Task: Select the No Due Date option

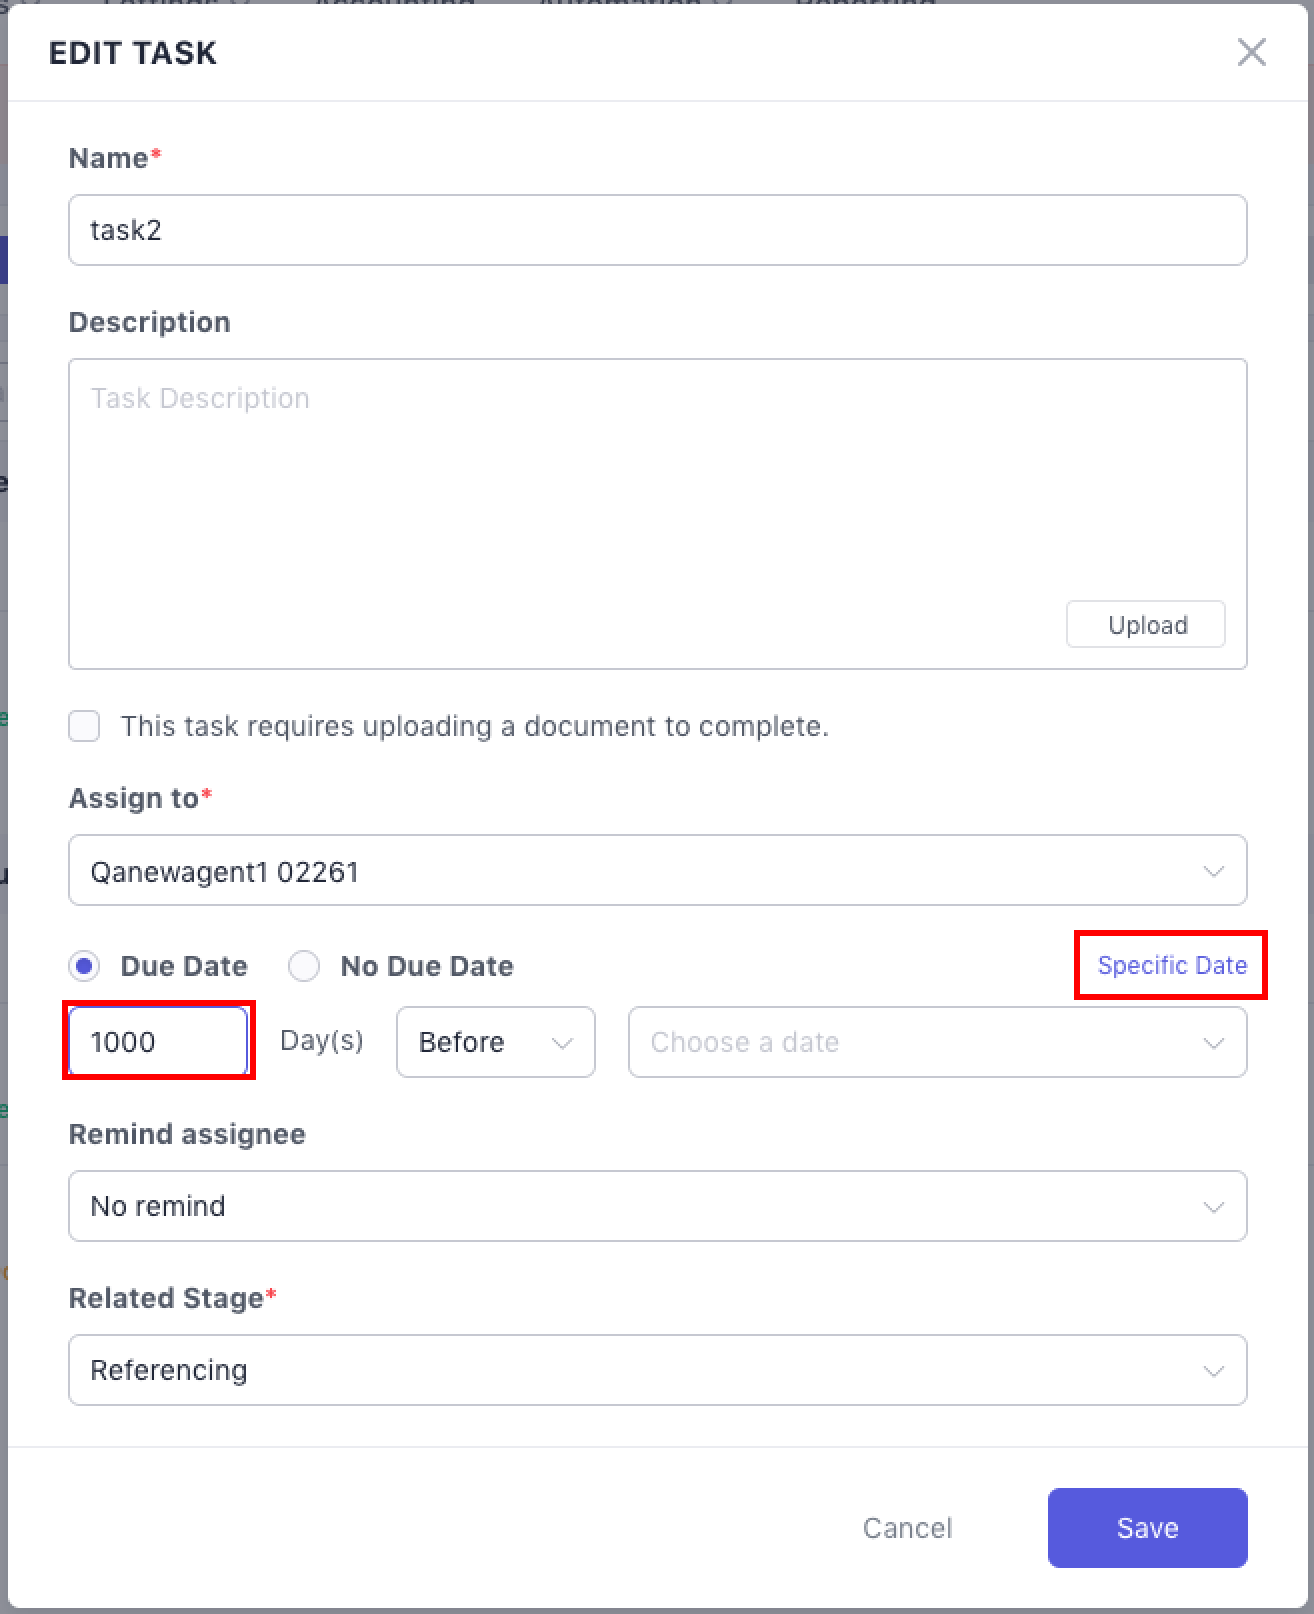Action: tap(304, 966)
